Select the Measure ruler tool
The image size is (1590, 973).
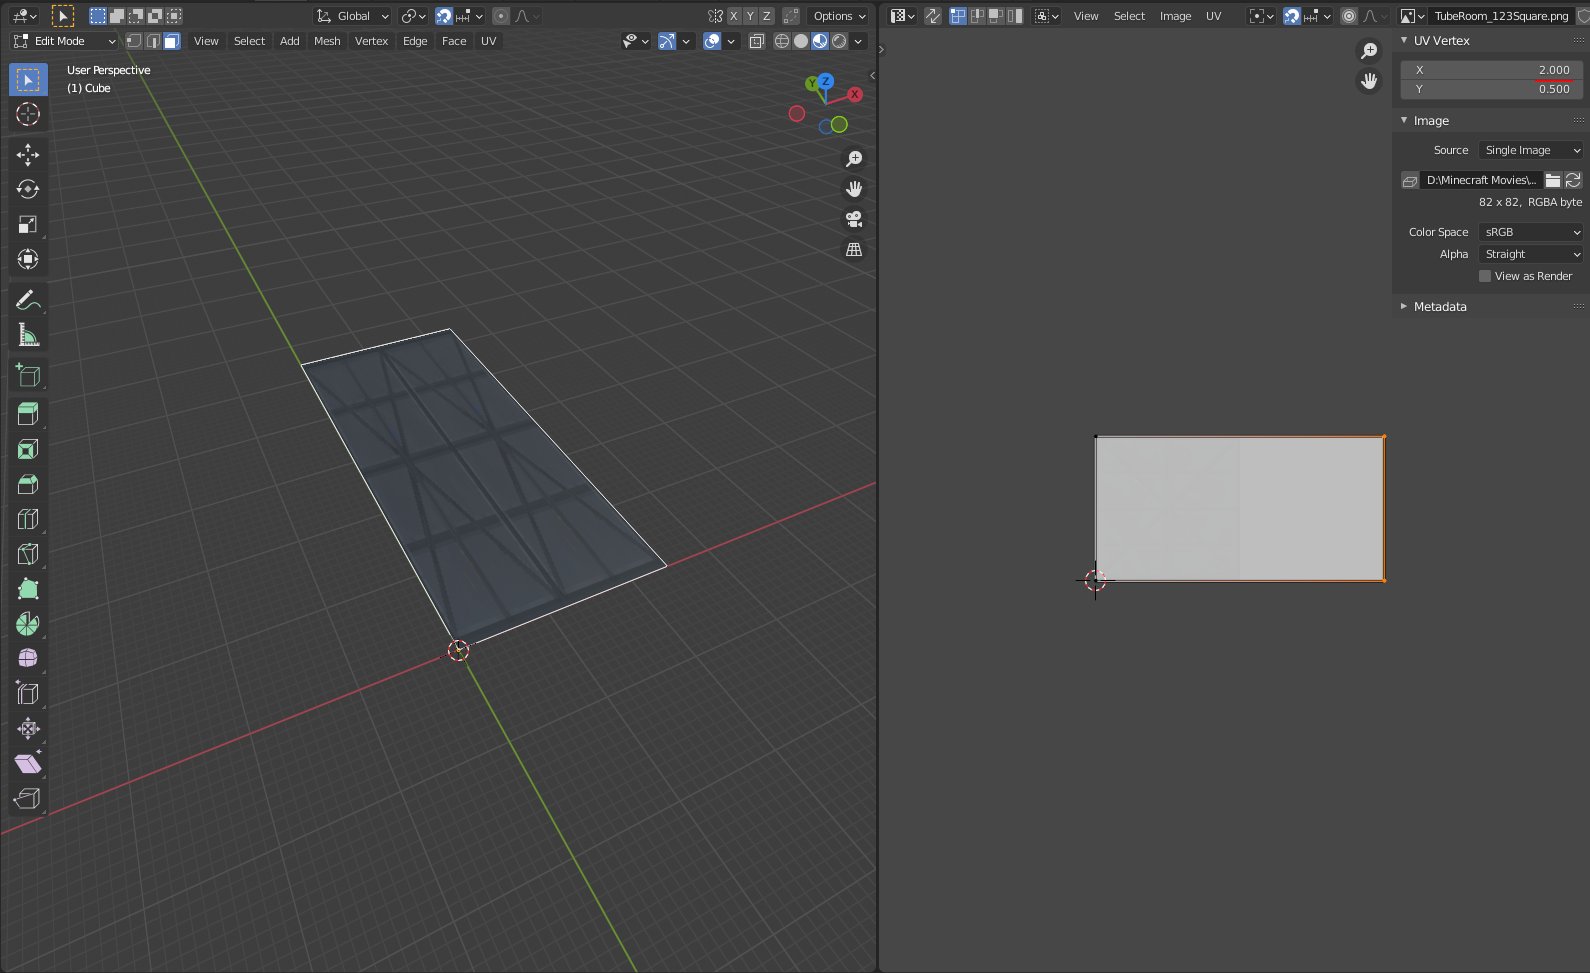coord(28,335)
